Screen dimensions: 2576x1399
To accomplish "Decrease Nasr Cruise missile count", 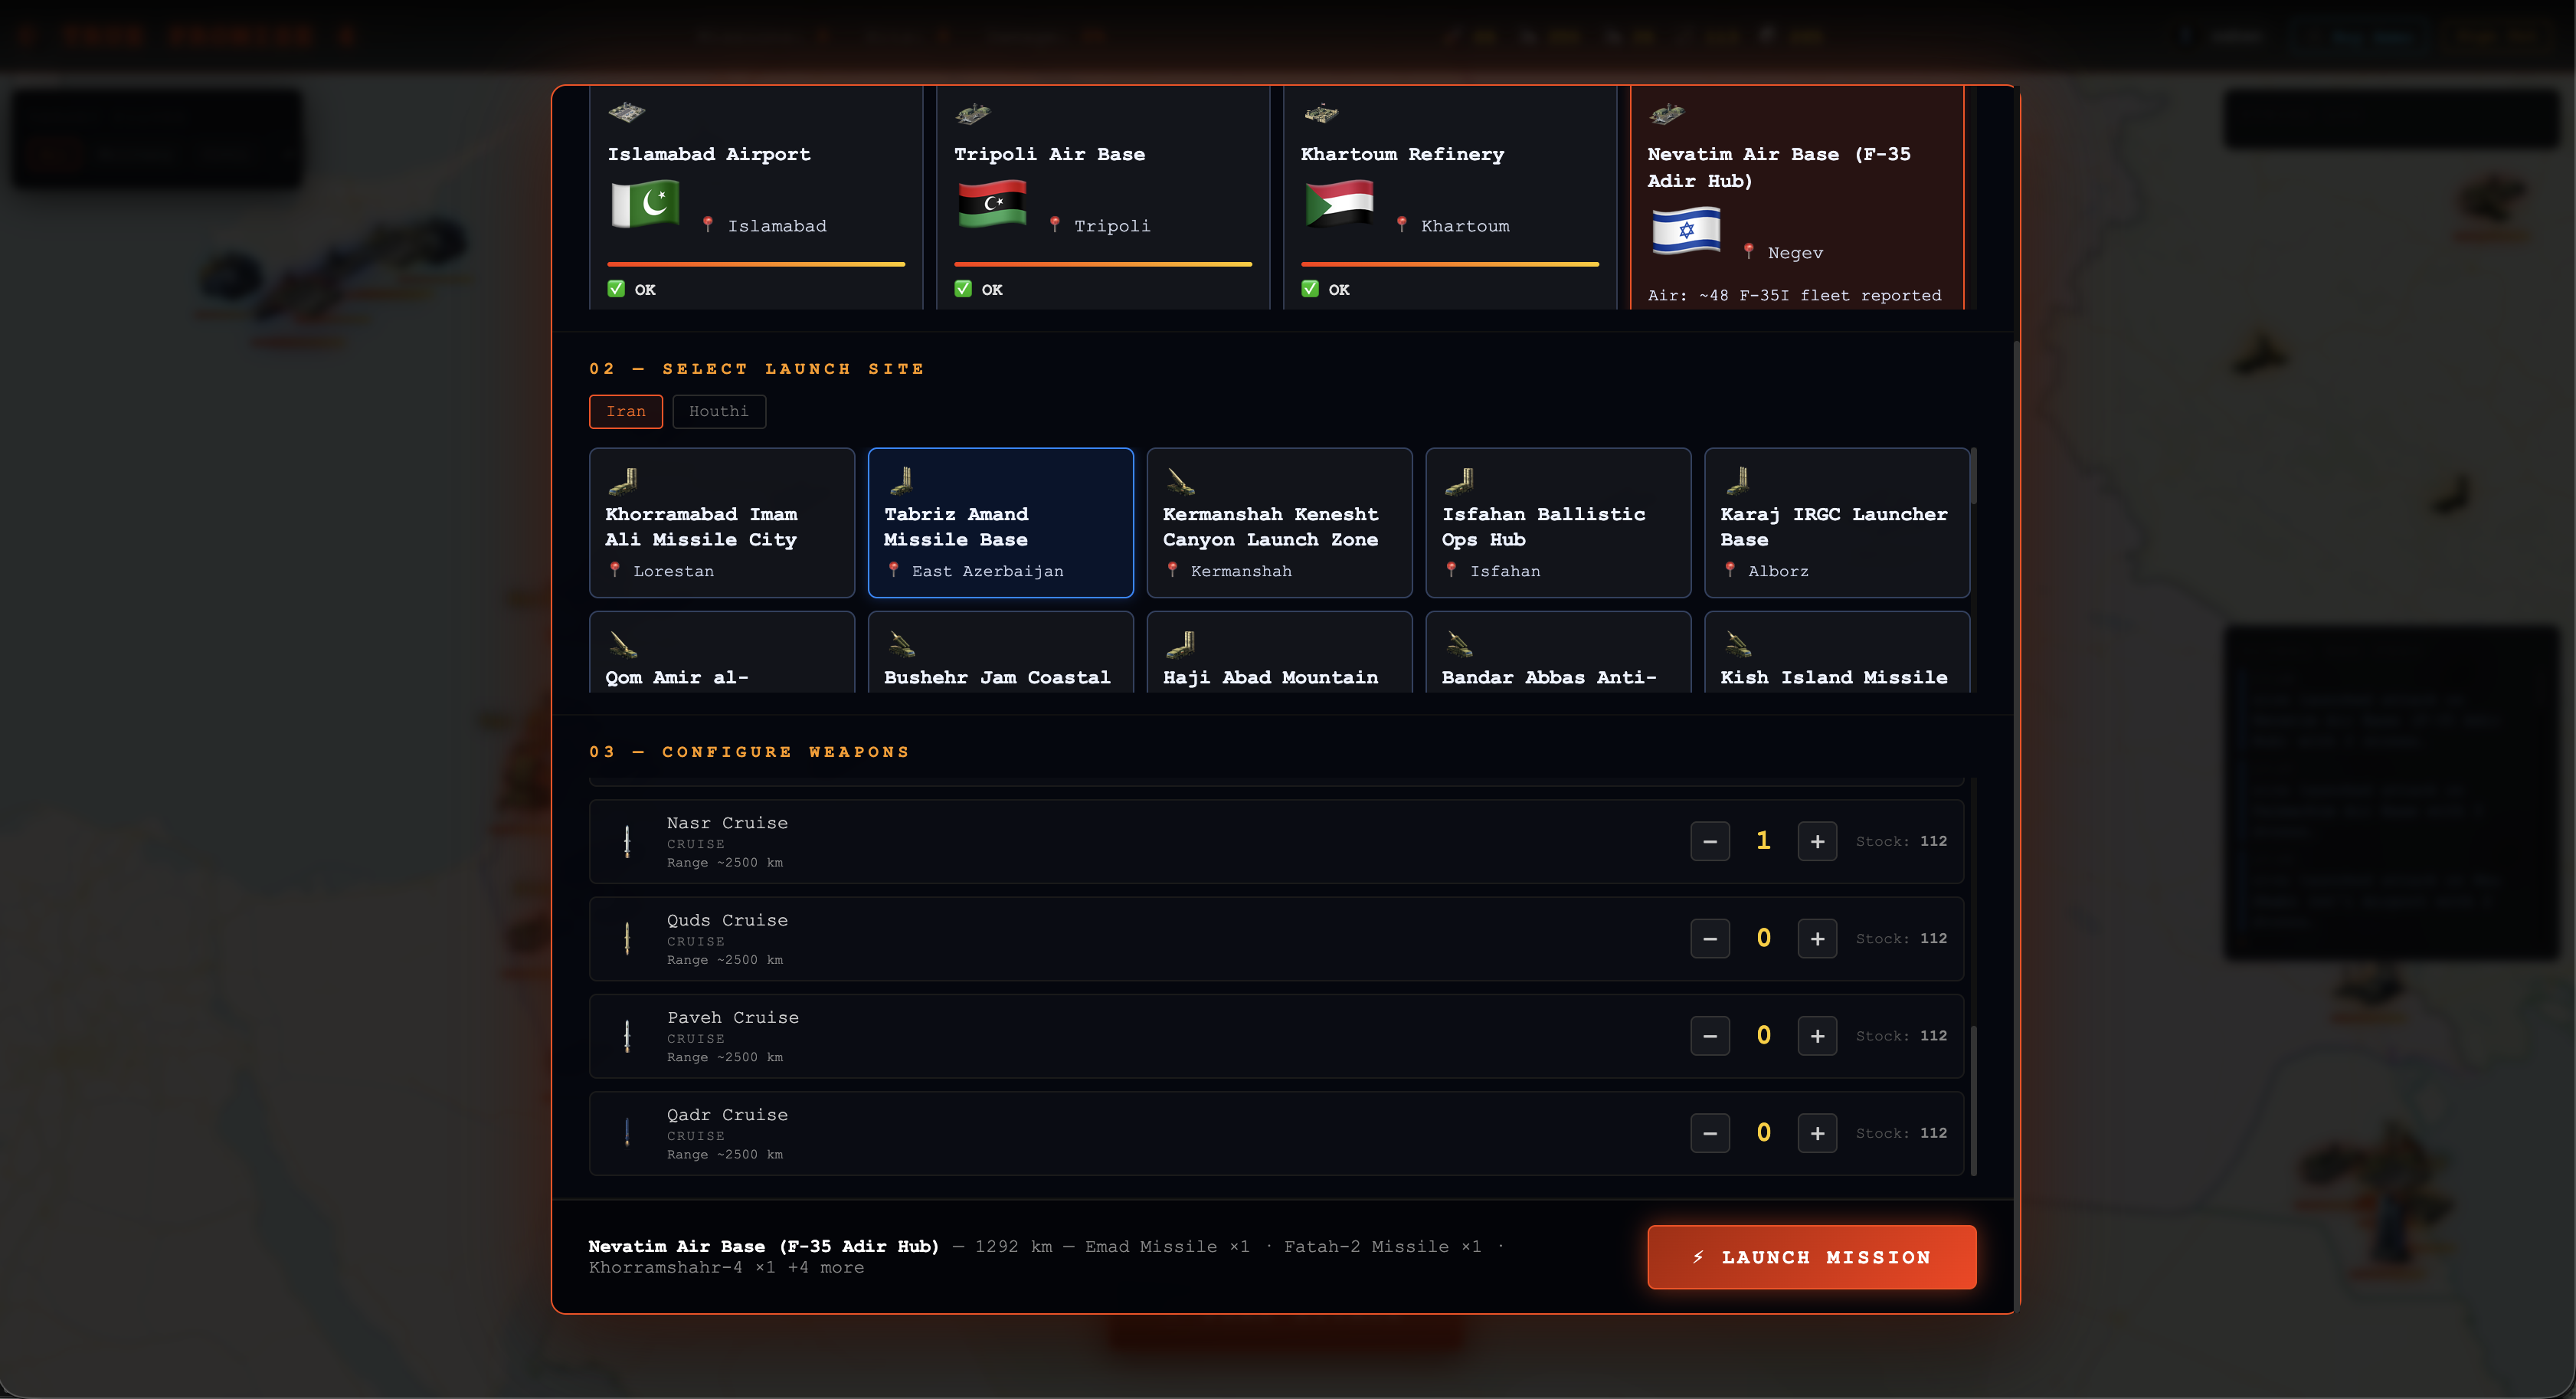I will click(1710, 841).
